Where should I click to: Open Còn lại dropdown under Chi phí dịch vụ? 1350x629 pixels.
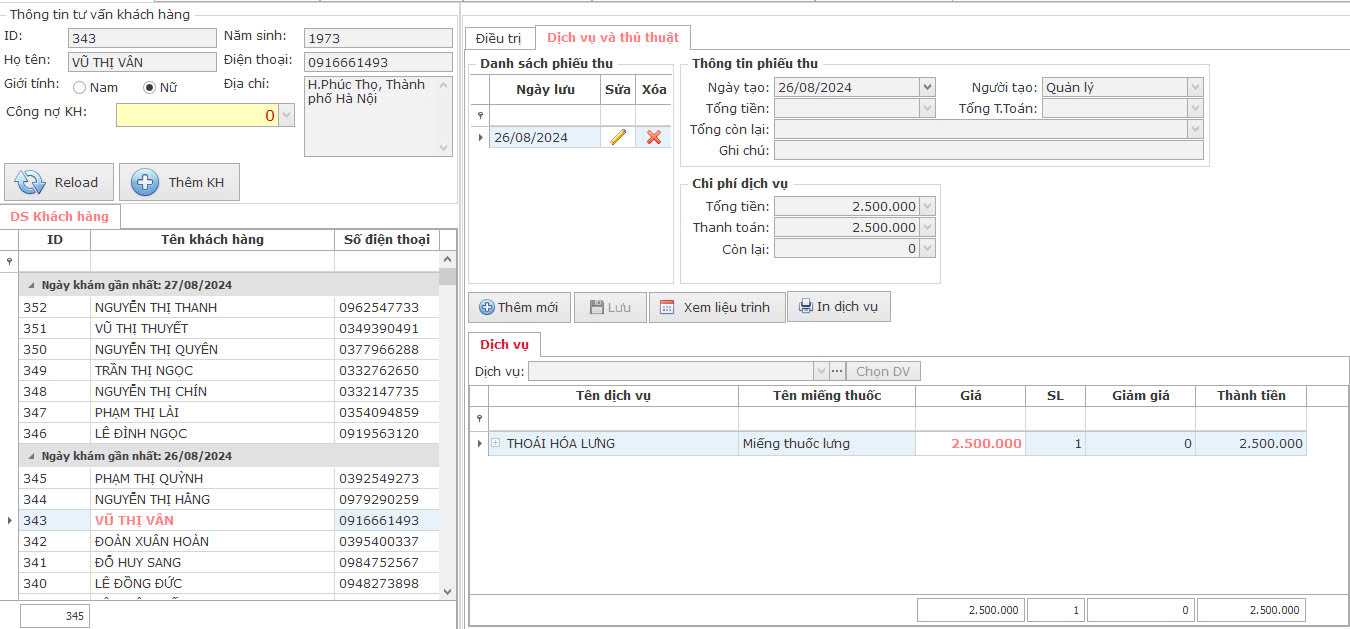pyautogui.click(x=927, y=248)
